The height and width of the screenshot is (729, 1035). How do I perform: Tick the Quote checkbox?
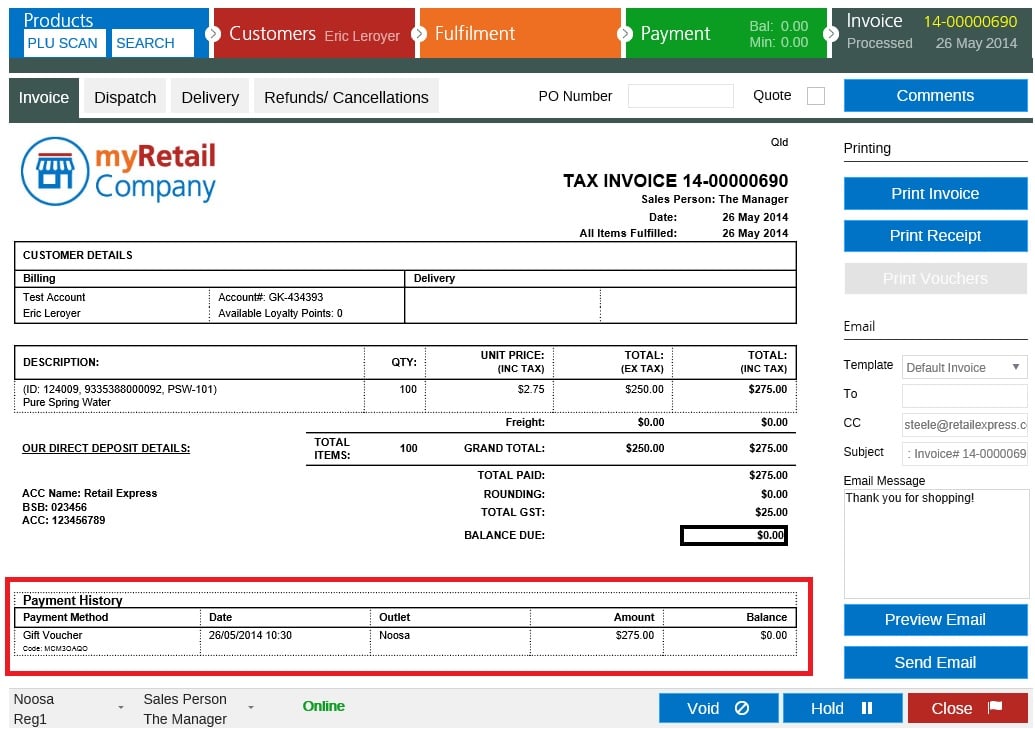tap(816, 96)
